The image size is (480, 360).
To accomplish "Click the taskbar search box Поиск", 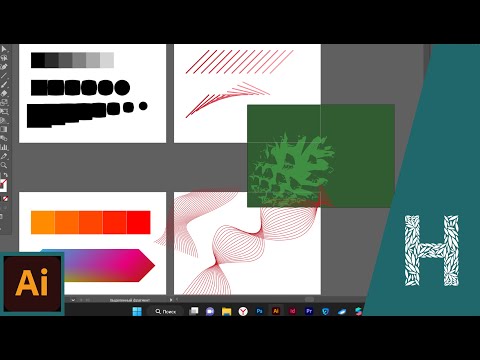I will (x=166, y=311).
